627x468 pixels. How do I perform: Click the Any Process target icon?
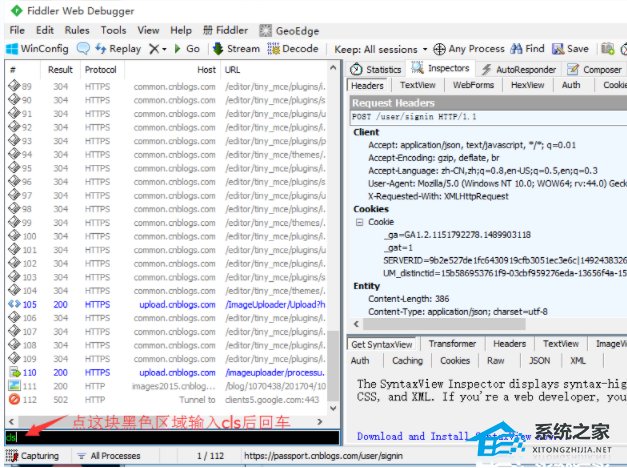tap(439, 49)
